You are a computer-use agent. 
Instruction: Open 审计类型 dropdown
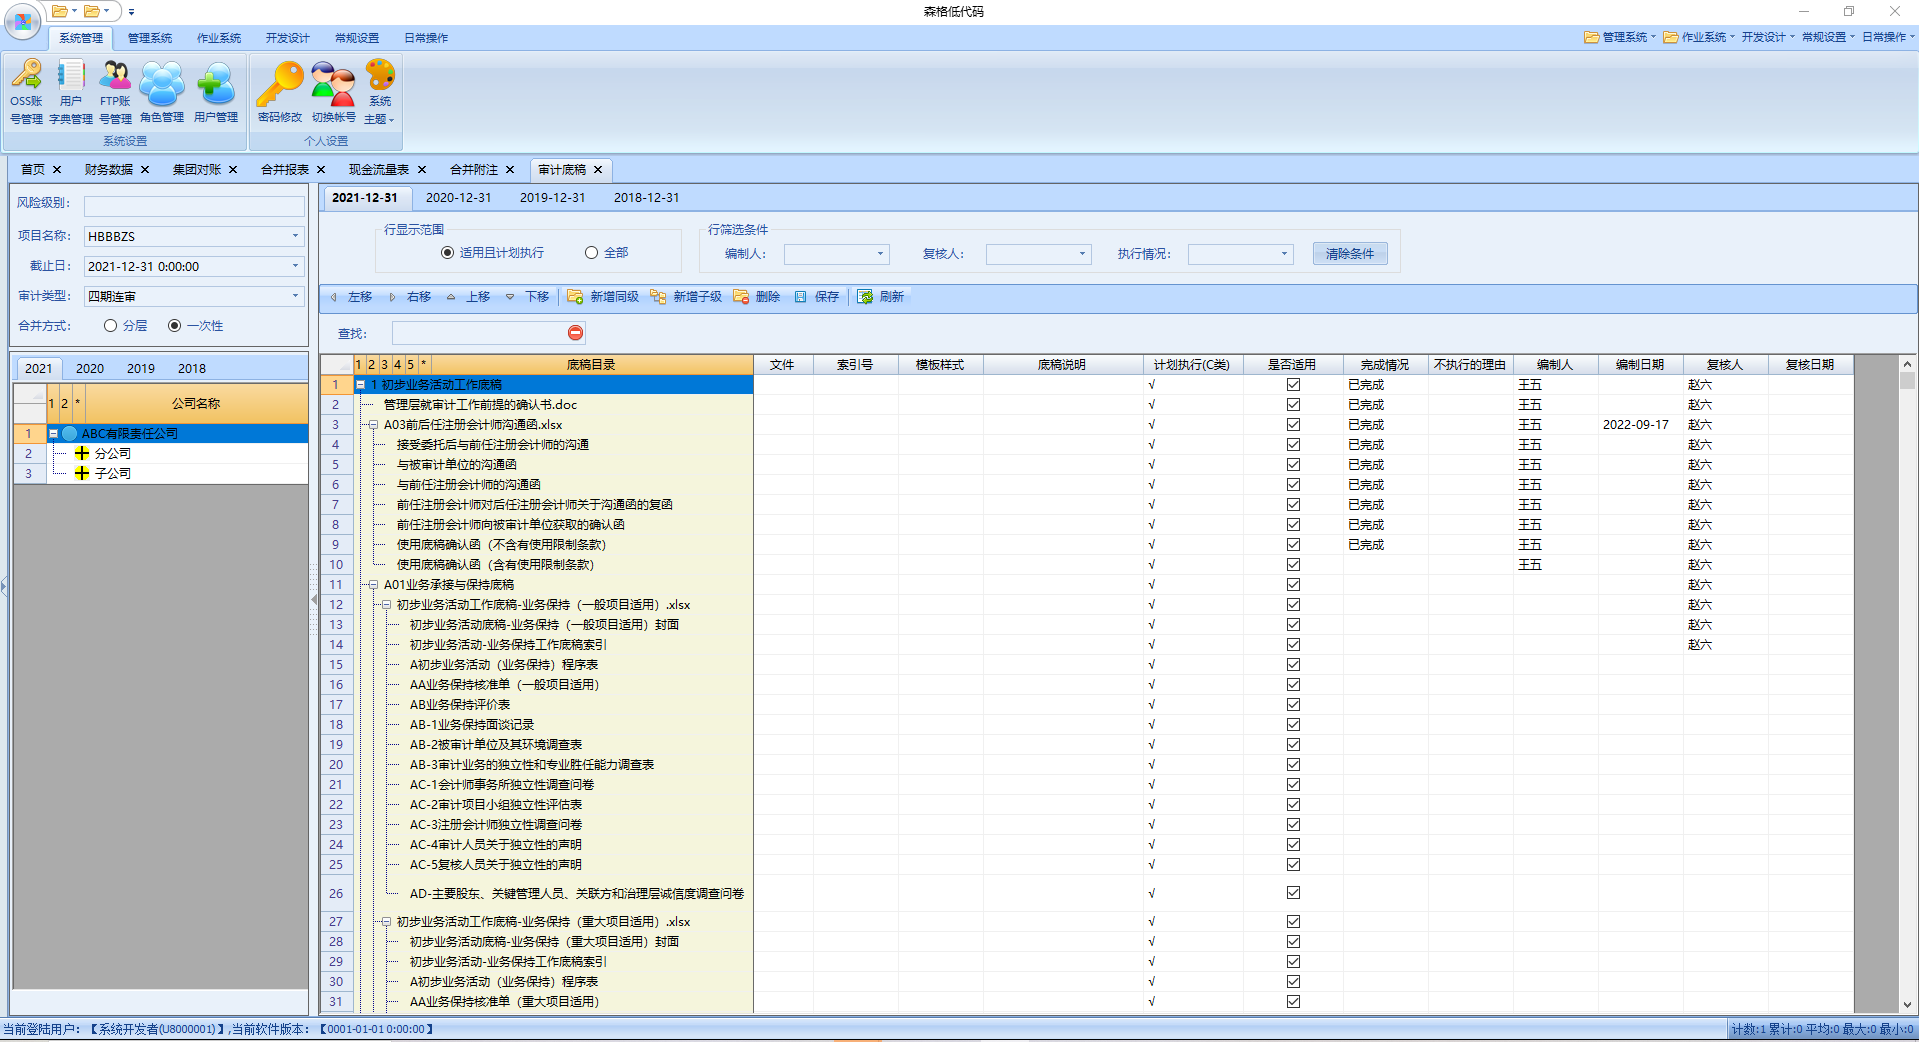(295, 296)
